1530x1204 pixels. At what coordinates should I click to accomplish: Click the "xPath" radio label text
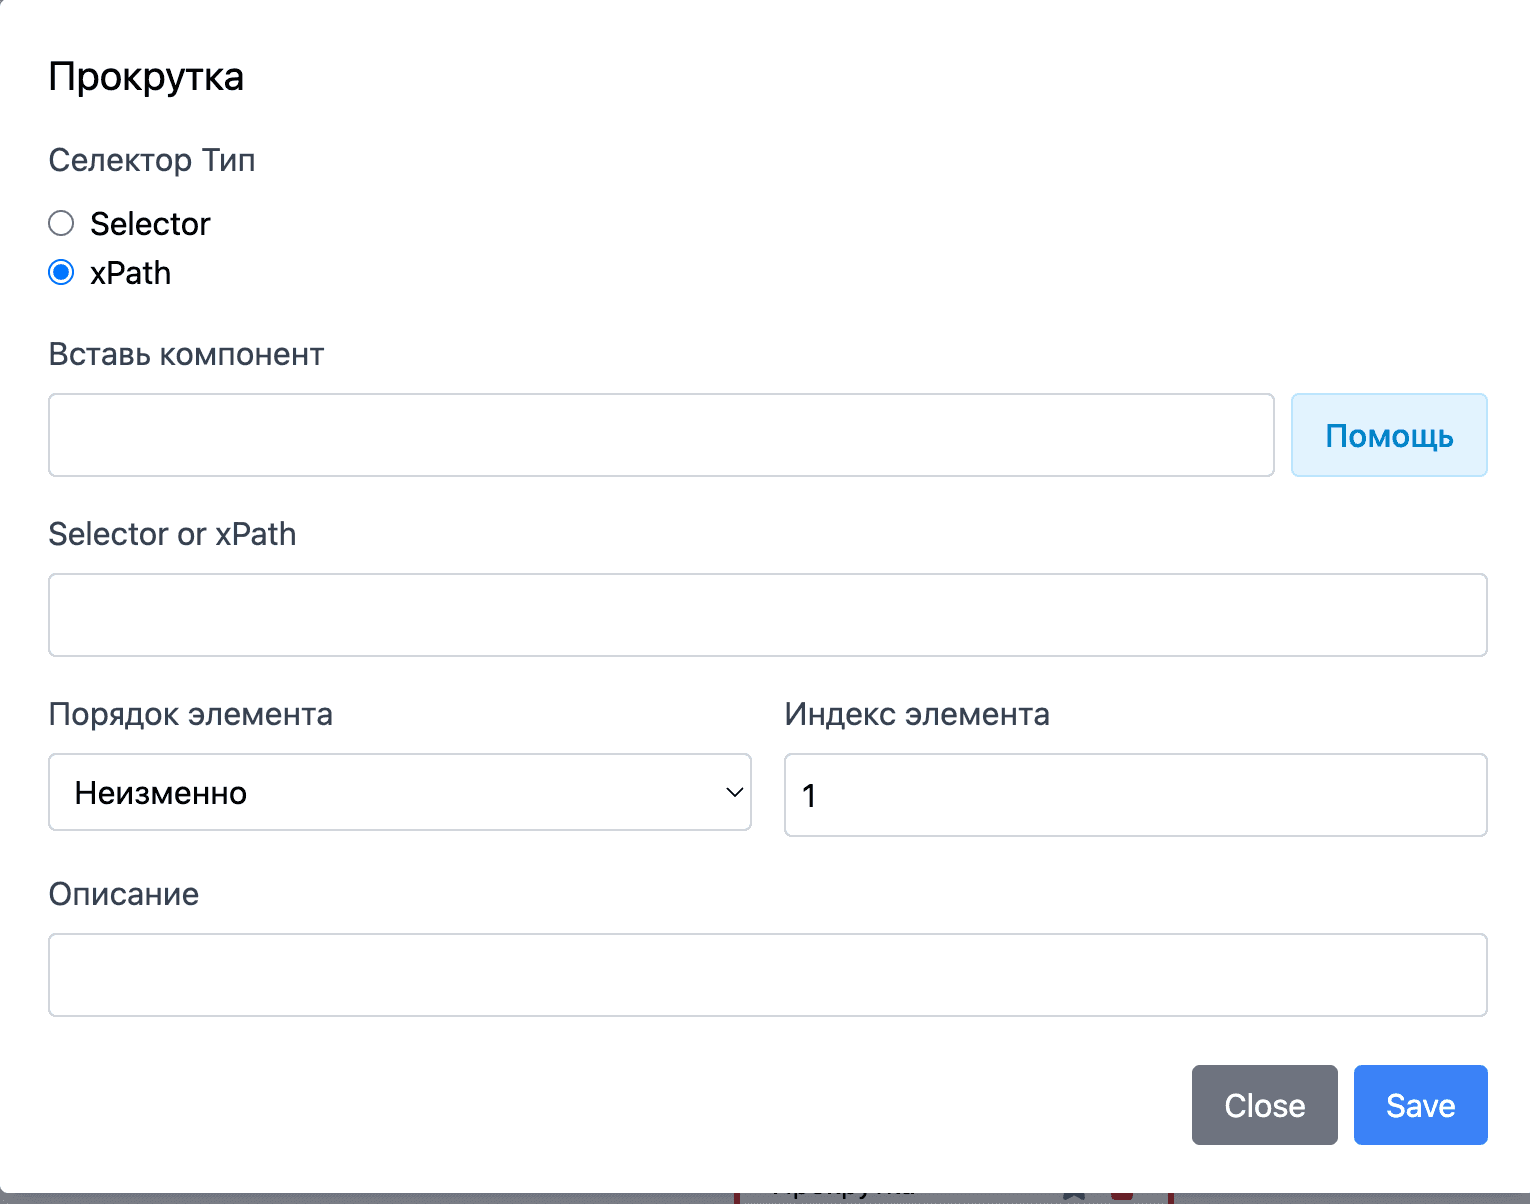(x=130, y=273)
